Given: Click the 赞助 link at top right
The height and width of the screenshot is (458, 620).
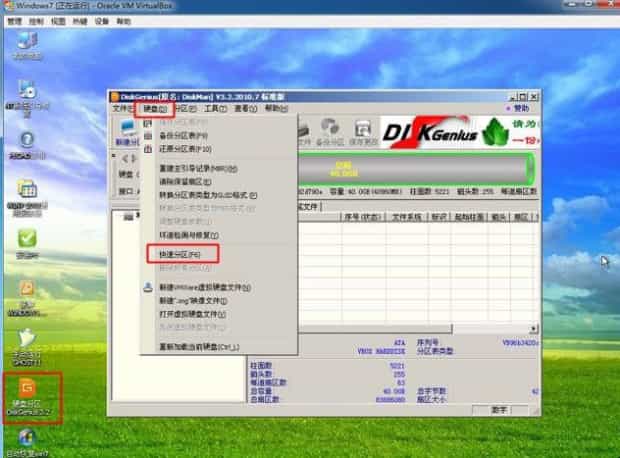Looking at the screenshot, I should [521, 108].
